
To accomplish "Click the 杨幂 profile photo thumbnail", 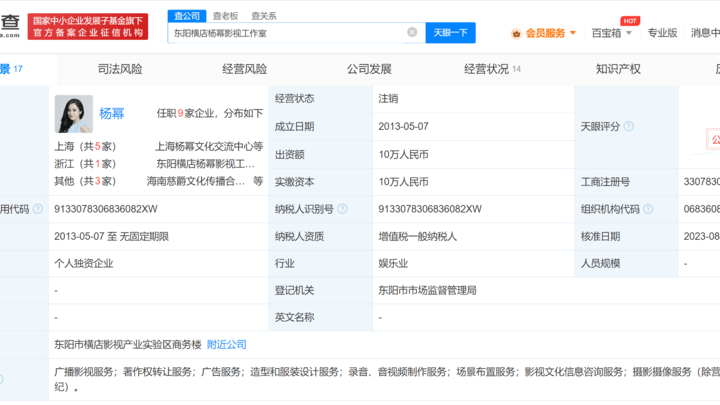I will click(x=73, y=114).
